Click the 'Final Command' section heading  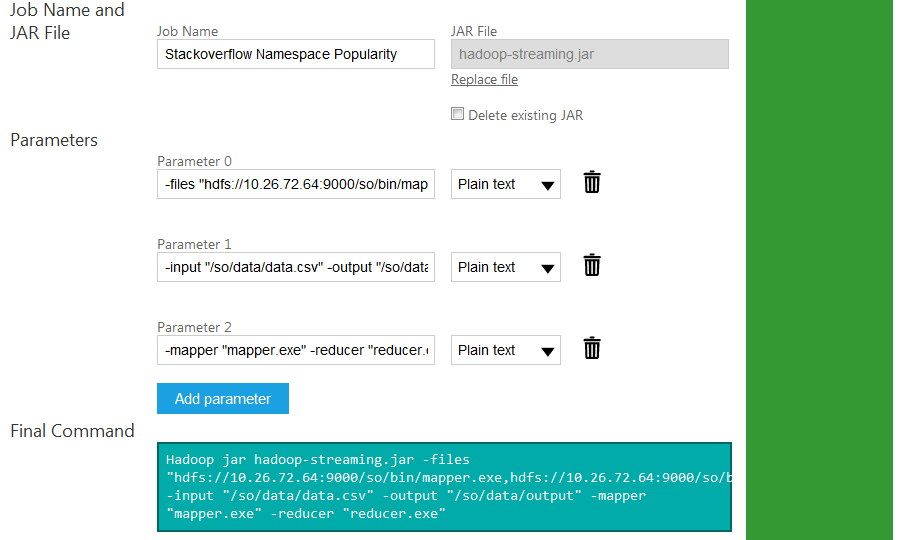(72, 431)
